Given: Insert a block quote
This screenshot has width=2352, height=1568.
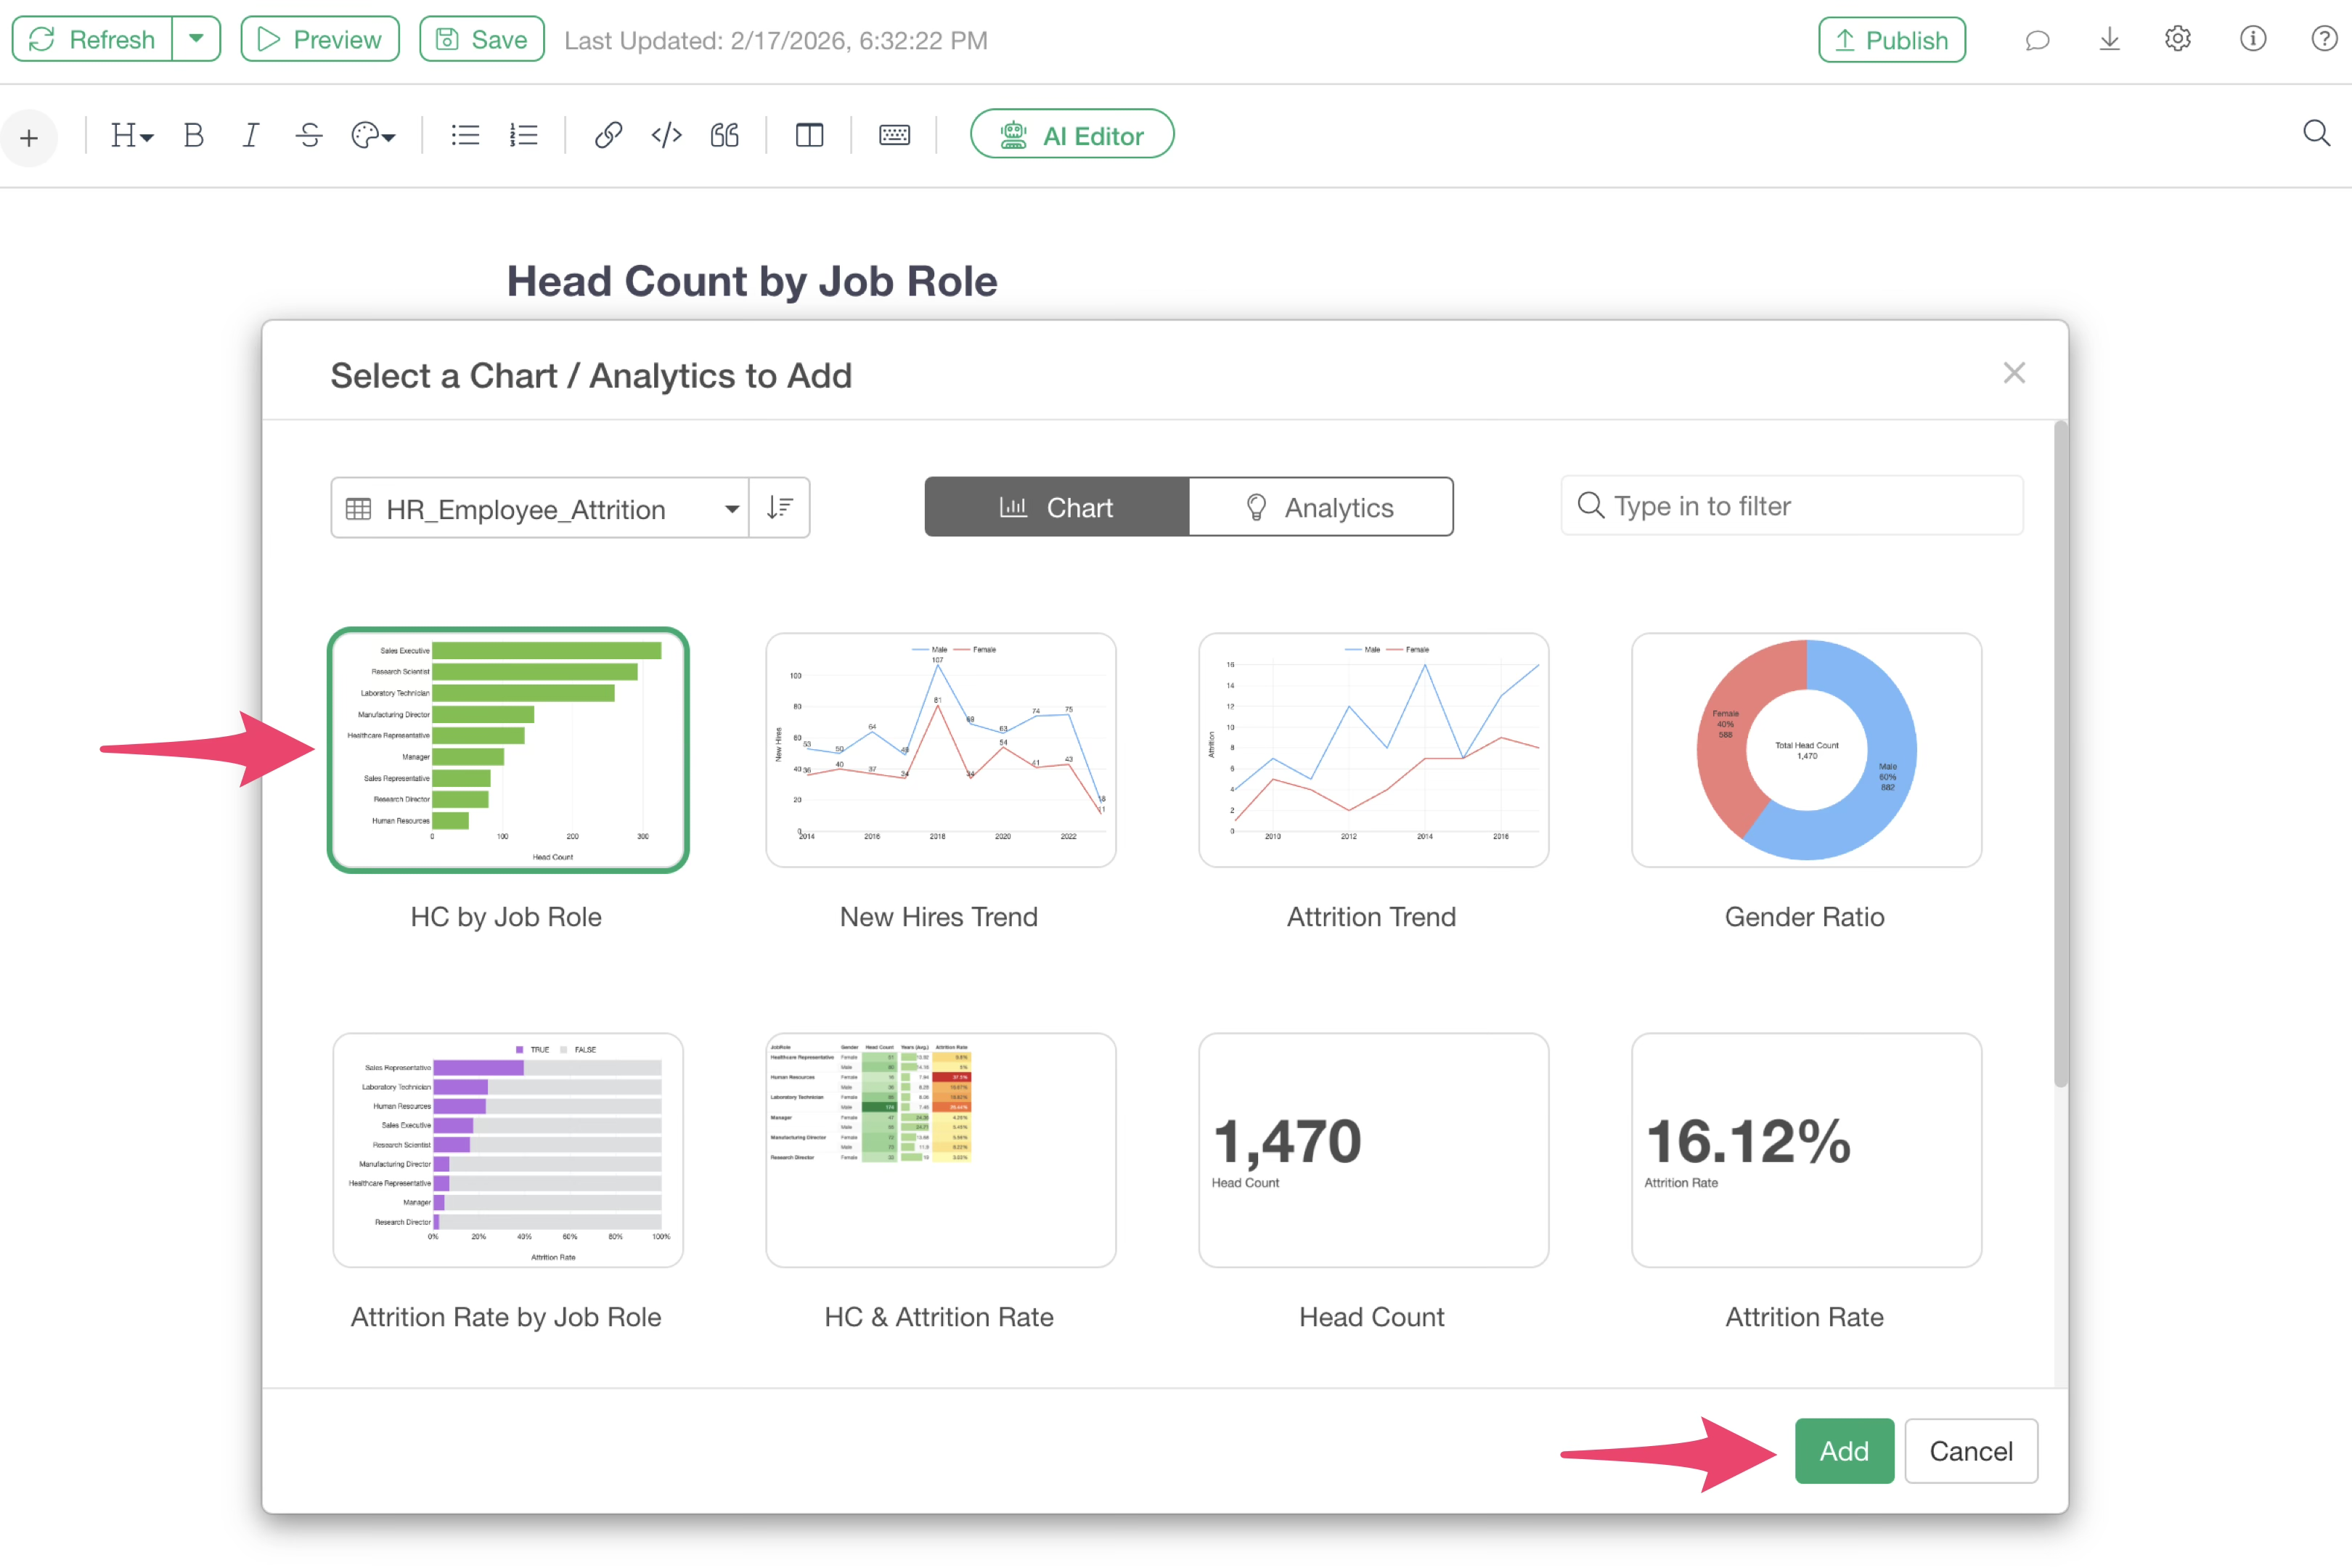Looking at the screenshot, I should [724, 135].
